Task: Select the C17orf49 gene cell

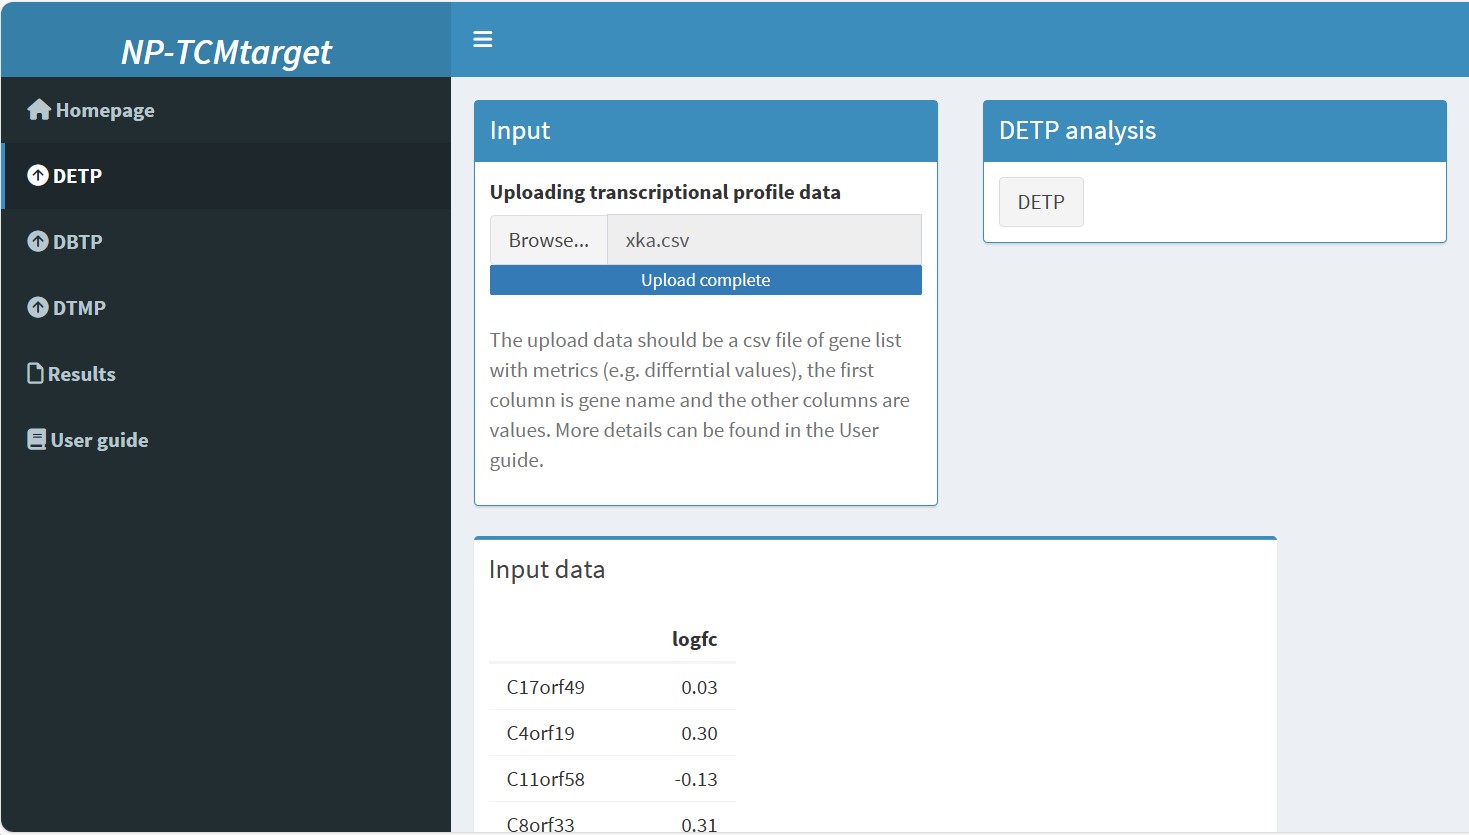Action: pyautogui.click(x=546, y=687)
